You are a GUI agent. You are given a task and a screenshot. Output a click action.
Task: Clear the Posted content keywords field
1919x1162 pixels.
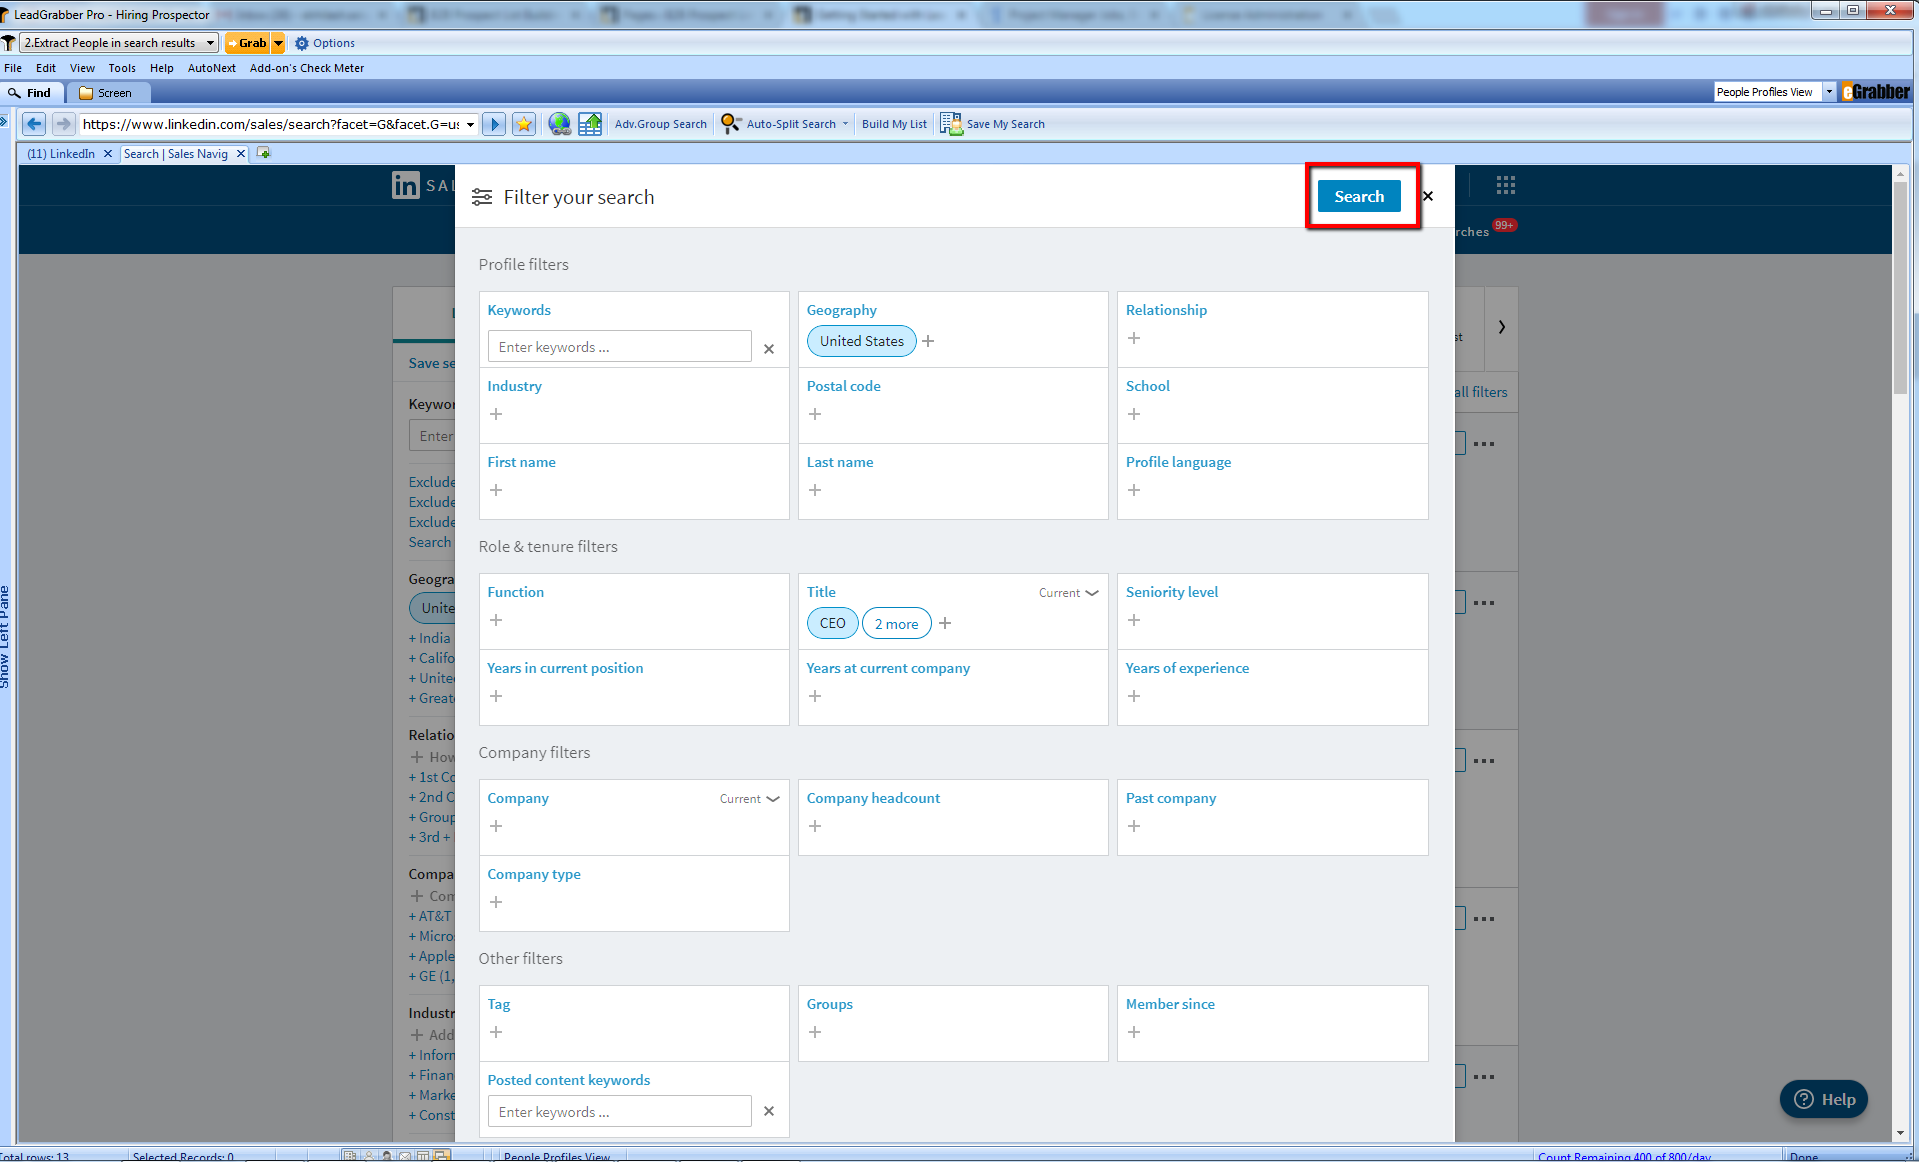pos(769,1111)
